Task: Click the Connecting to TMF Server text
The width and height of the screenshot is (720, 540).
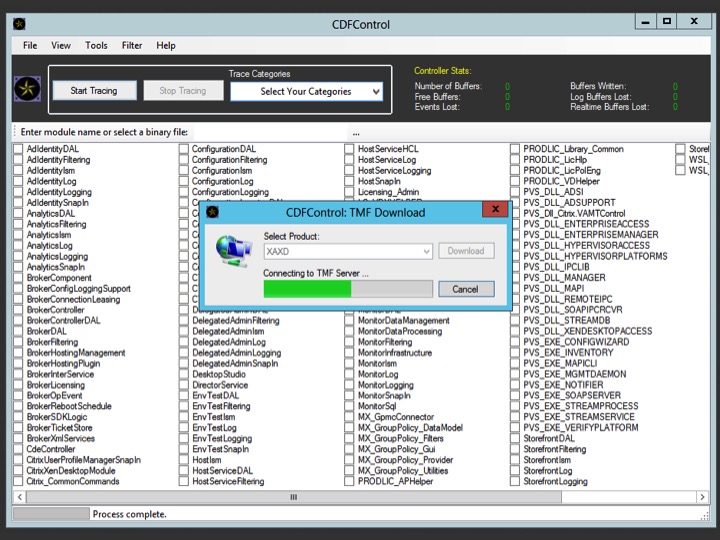Action: coord(316,273)
